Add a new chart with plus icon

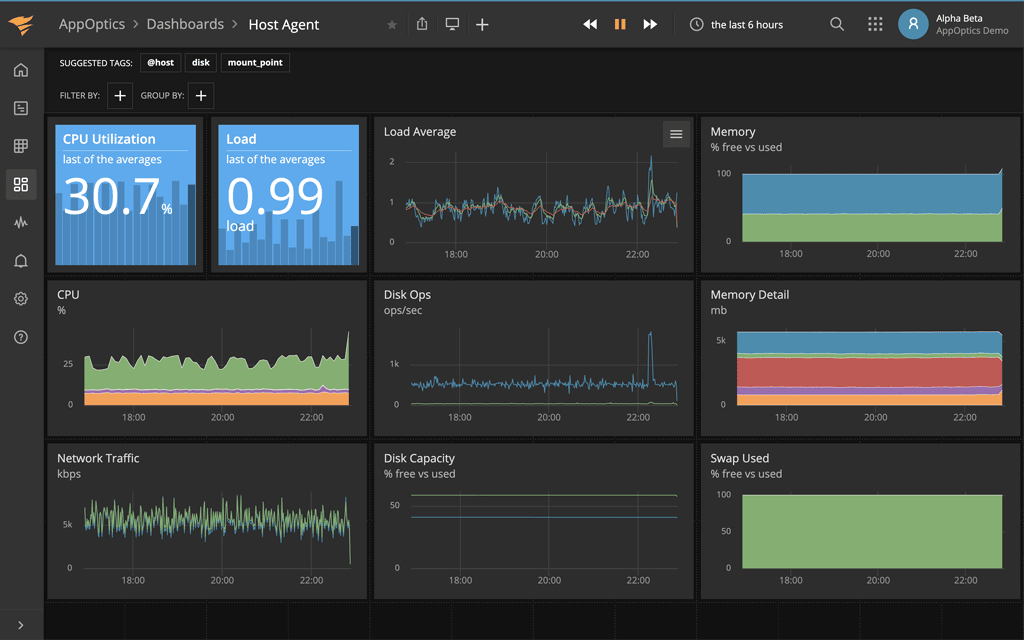pos(482,25)
